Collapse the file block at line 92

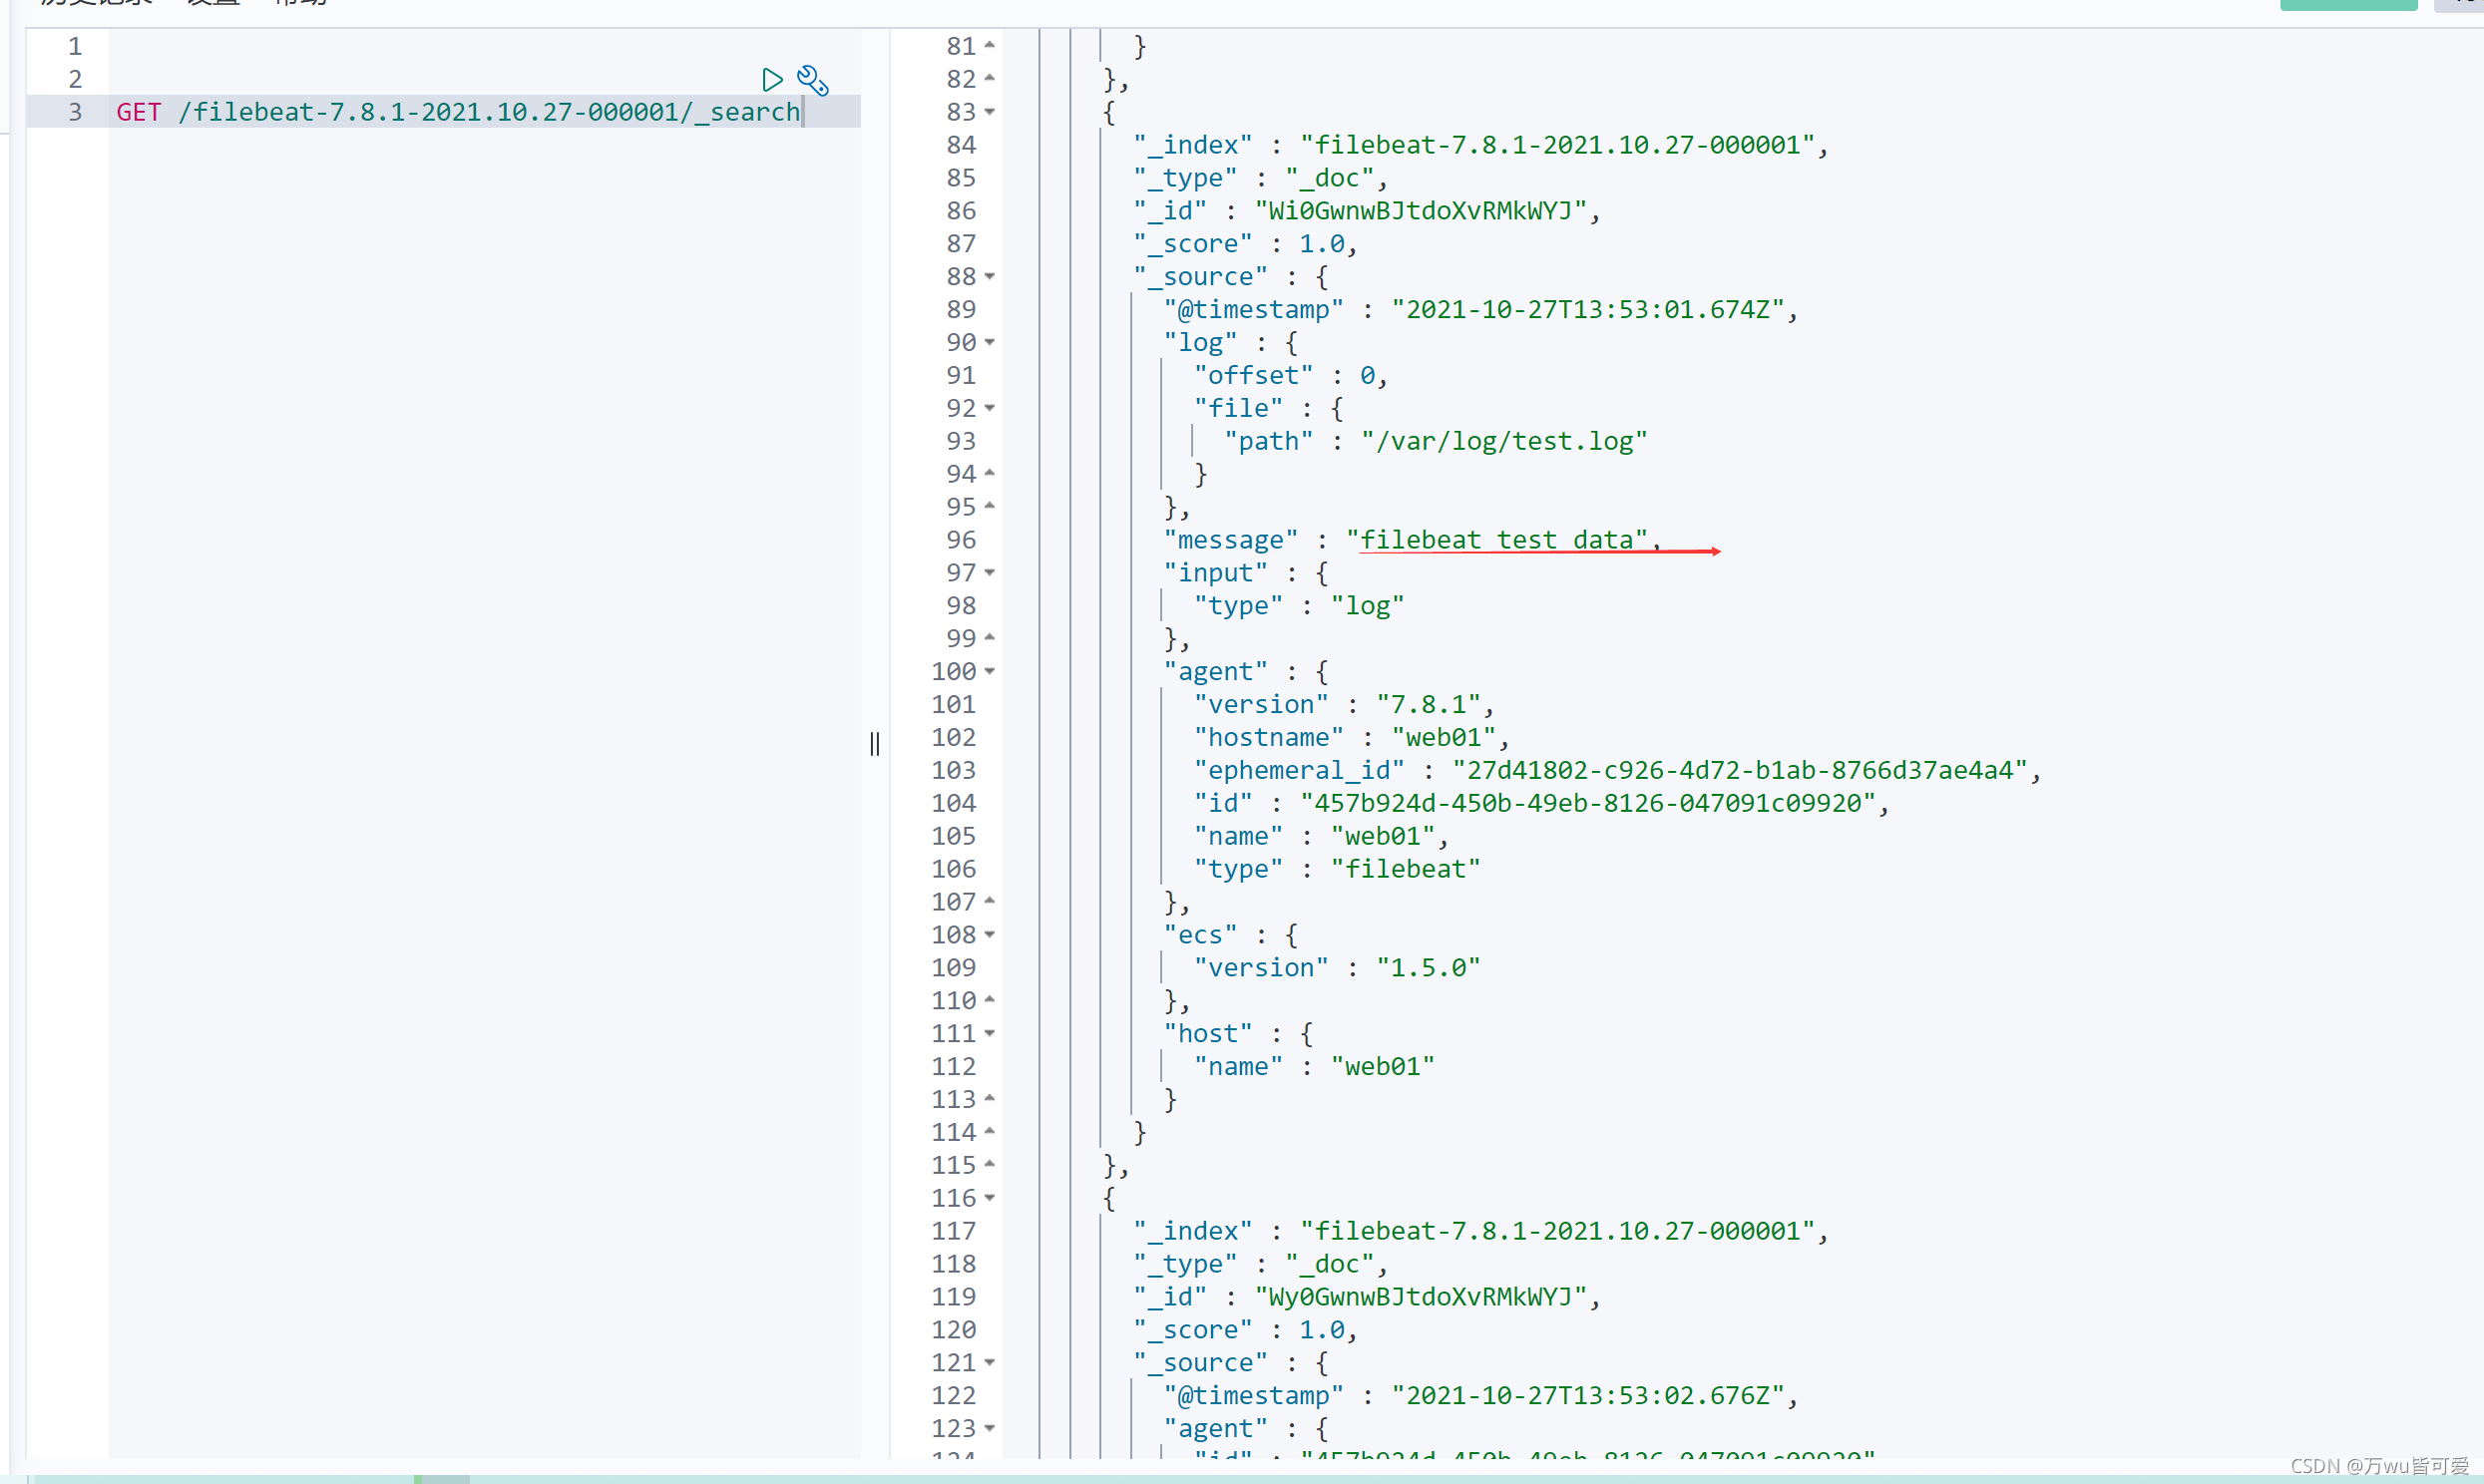pos(990,408)
